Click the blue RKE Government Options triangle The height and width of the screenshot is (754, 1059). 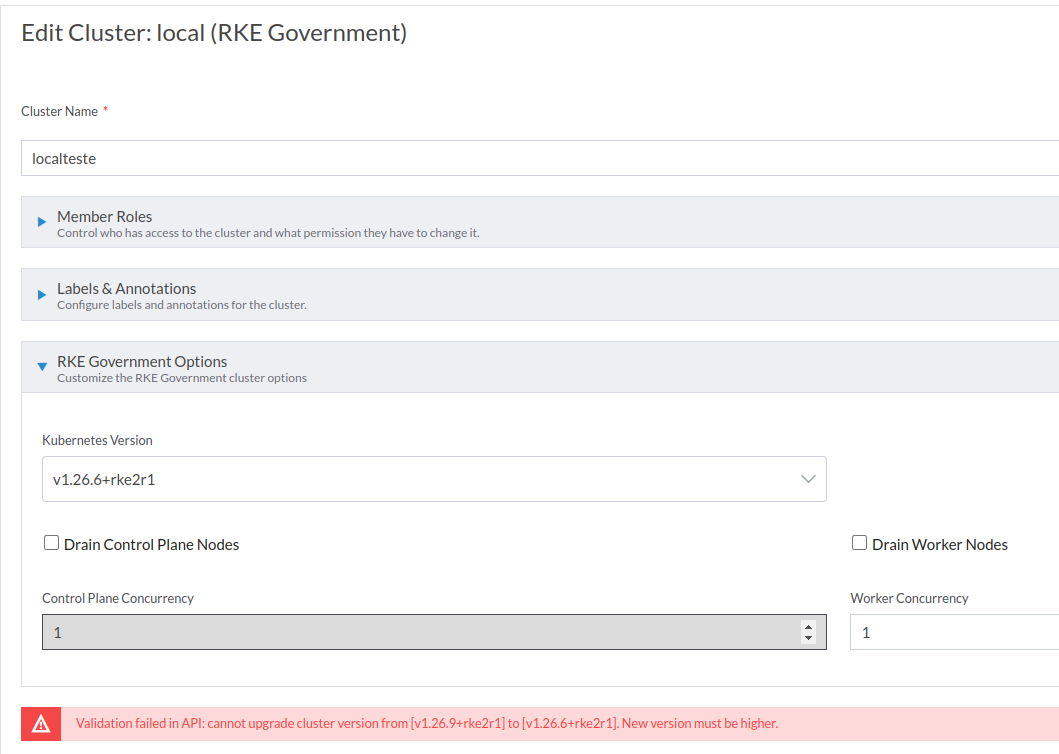(x=41, y=367)
